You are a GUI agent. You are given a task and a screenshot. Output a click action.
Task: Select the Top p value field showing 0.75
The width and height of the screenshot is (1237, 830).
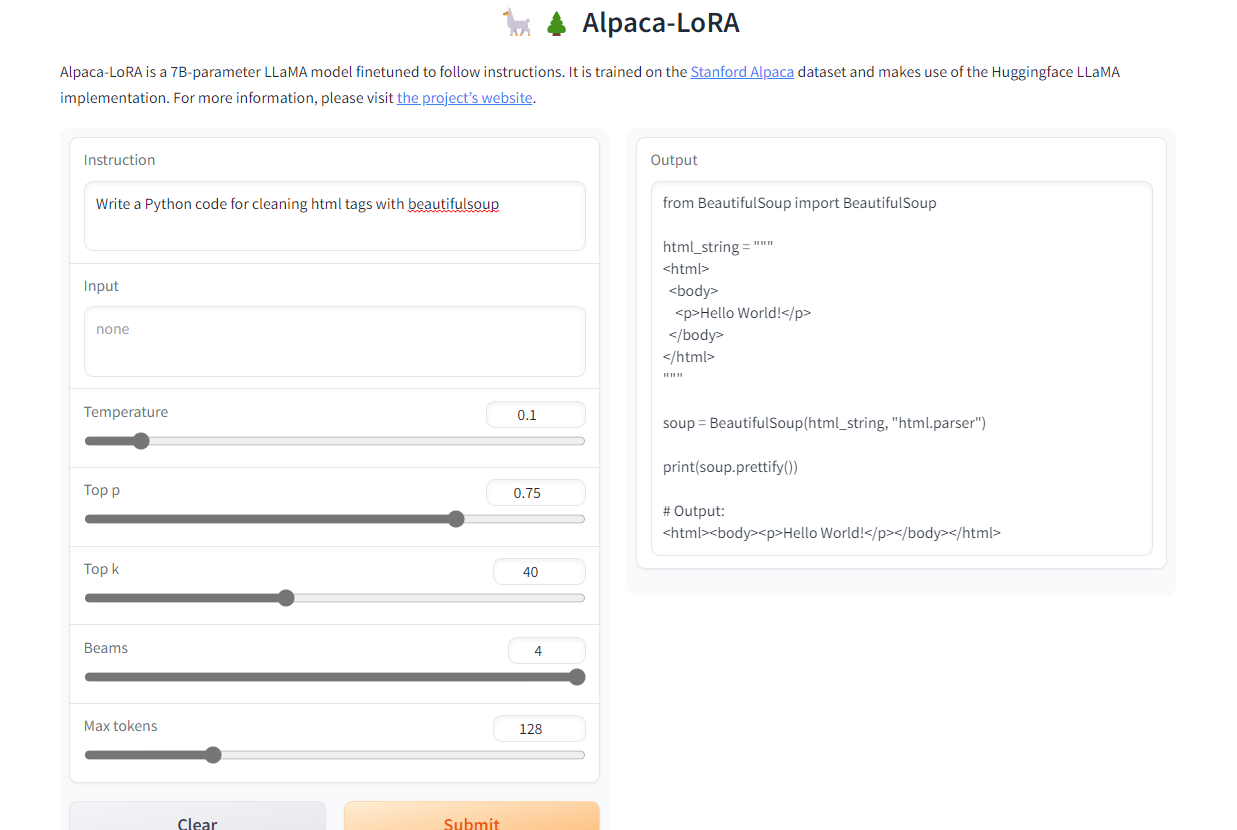pos(535,492)
